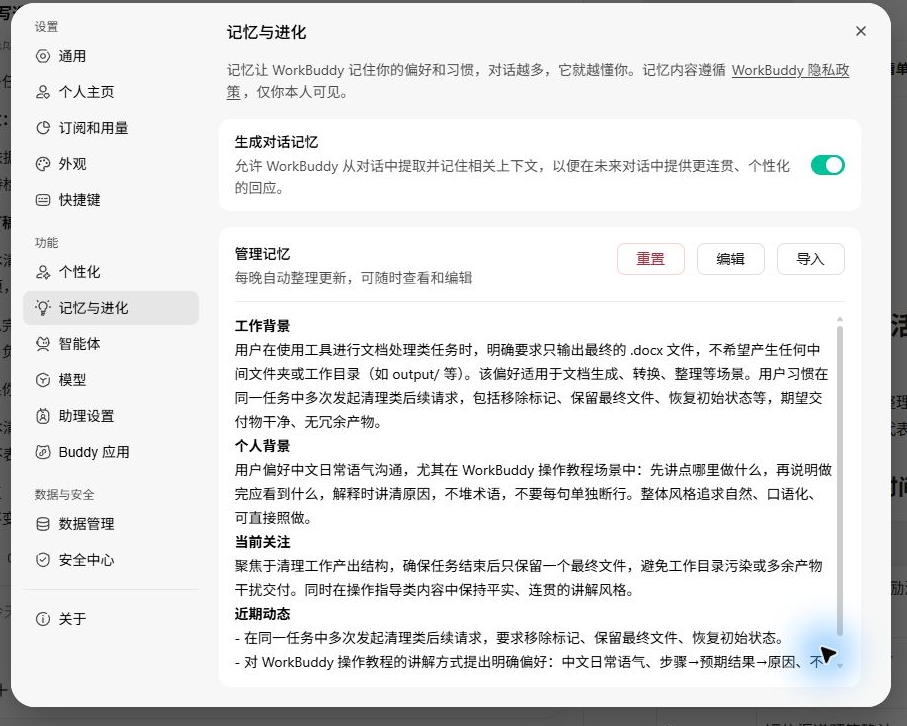Image resolution: width=907 pixels, height=726 pixels.
Task: Click the 个人主页 person icon
Action: click(x=43, y=92)
